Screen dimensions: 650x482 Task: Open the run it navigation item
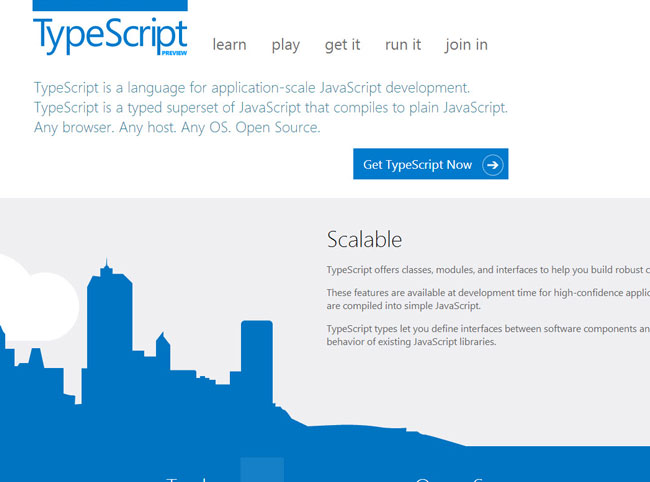(x=403, y=44)
